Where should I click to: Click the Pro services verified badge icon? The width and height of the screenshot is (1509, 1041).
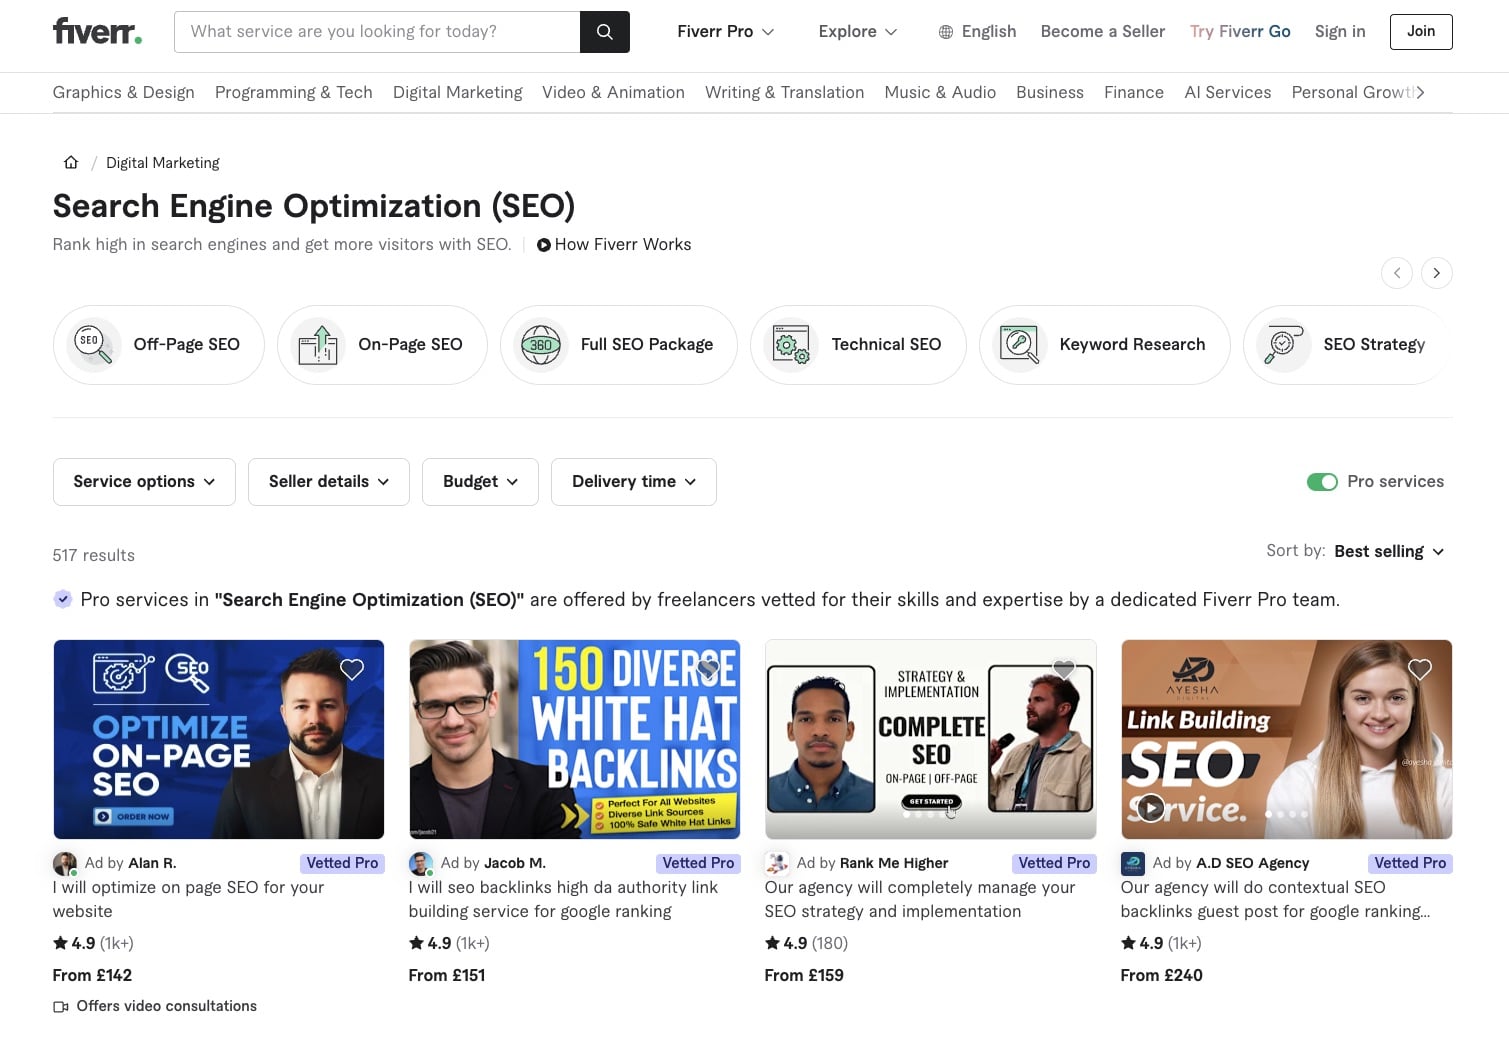coord(62,599)
